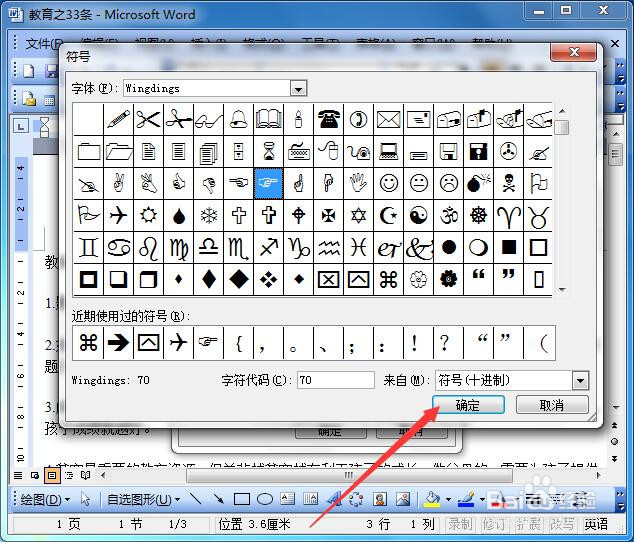The image size is (634, 542).
Task: Choose the skull and crossbones symbol
Action: click(508, 184)
